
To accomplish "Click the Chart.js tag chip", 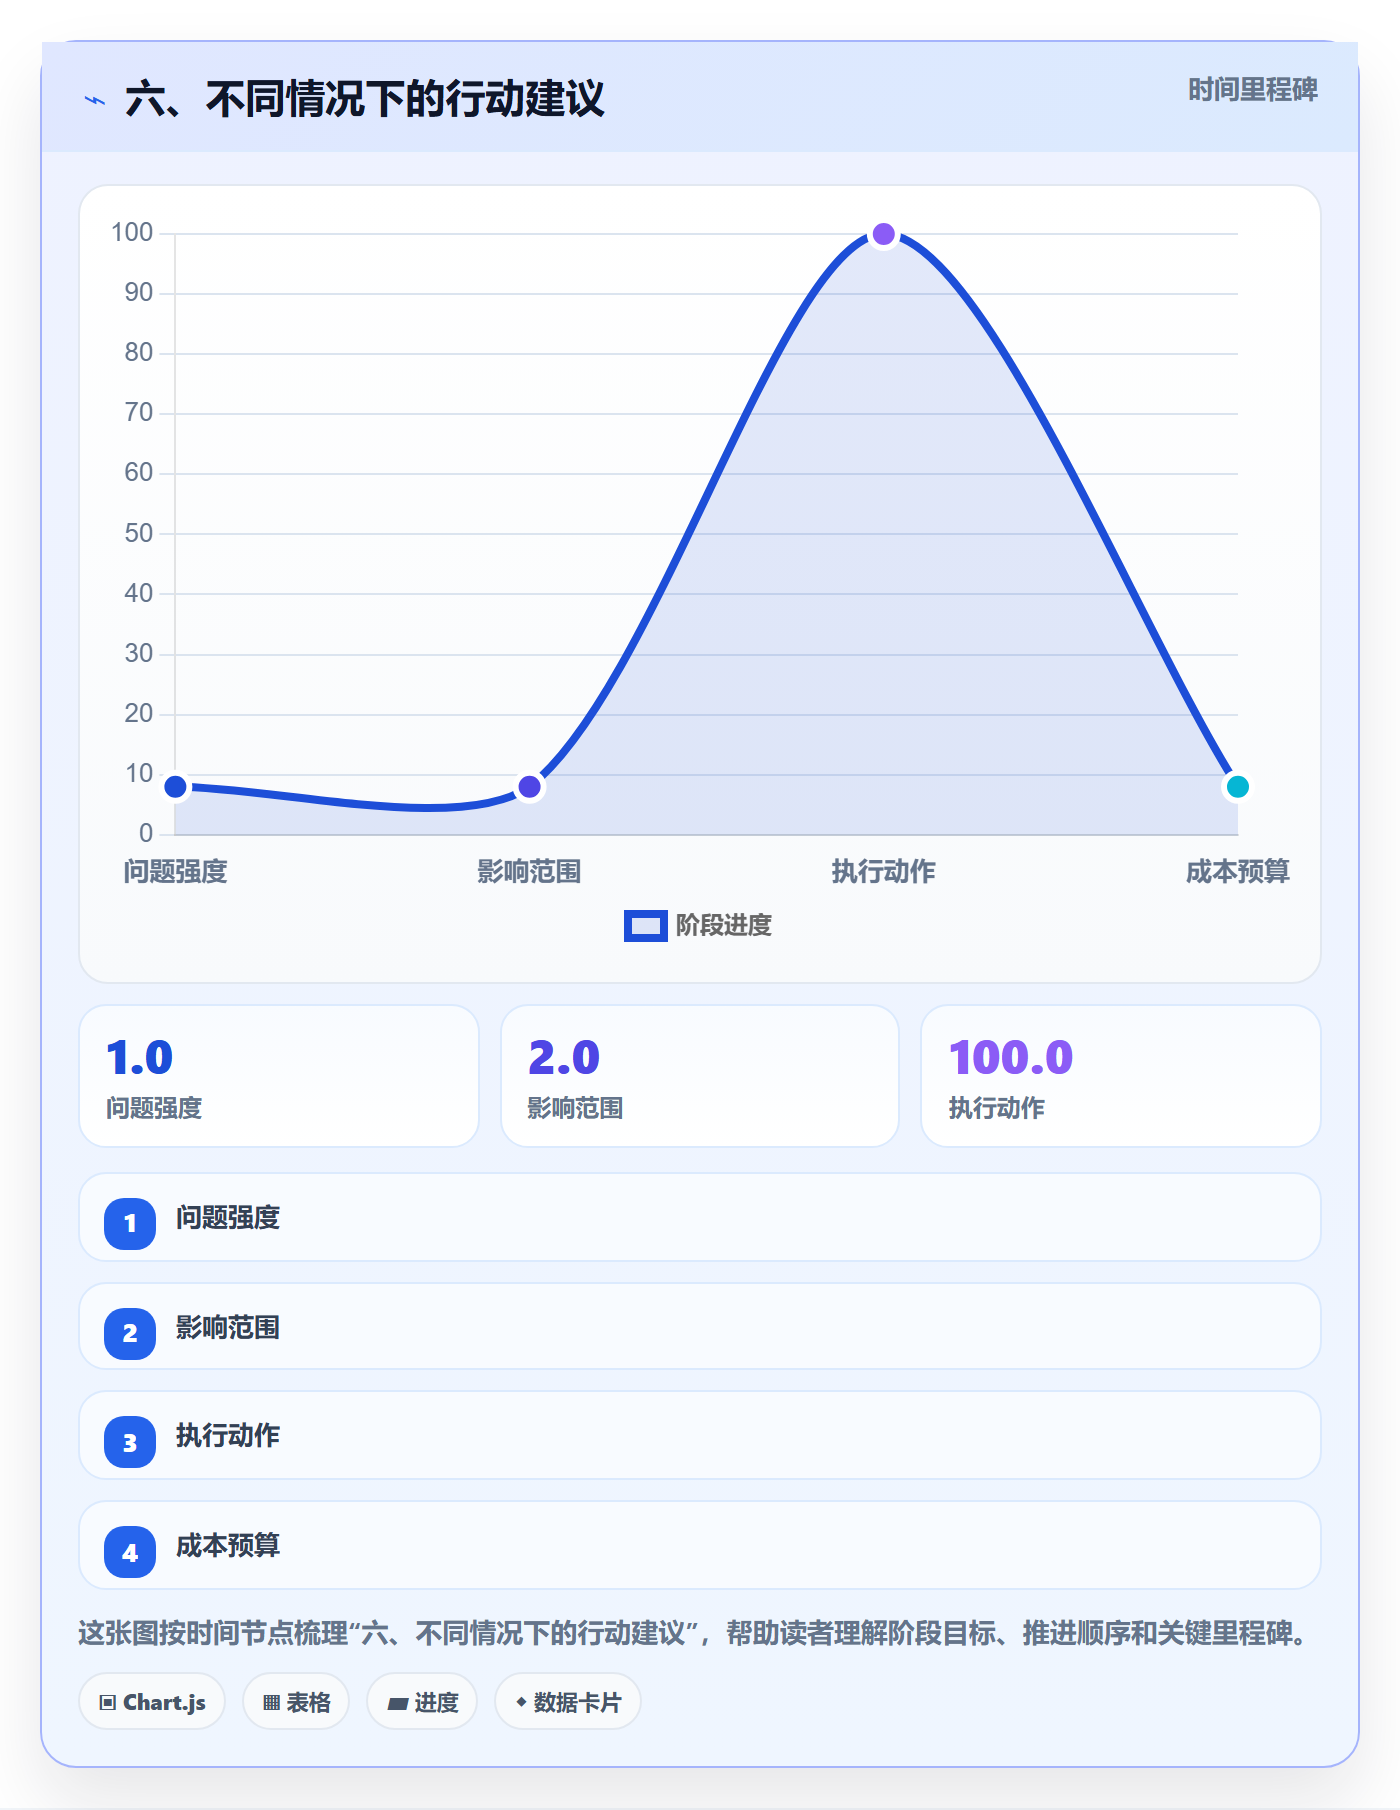I will [152, 1702].
